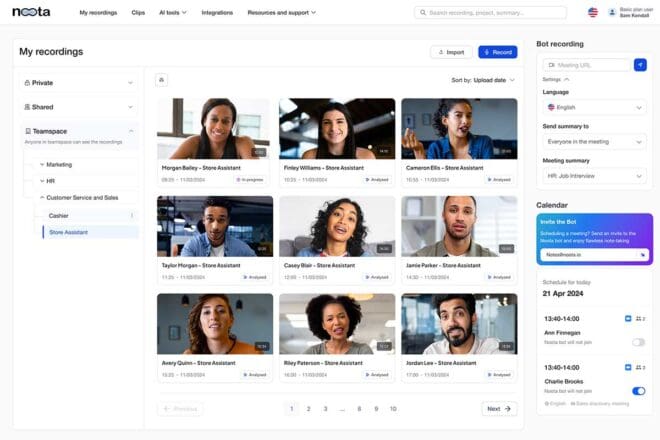
Task: Click the icon button above recordings grid
Action: (x=162, y=80)
